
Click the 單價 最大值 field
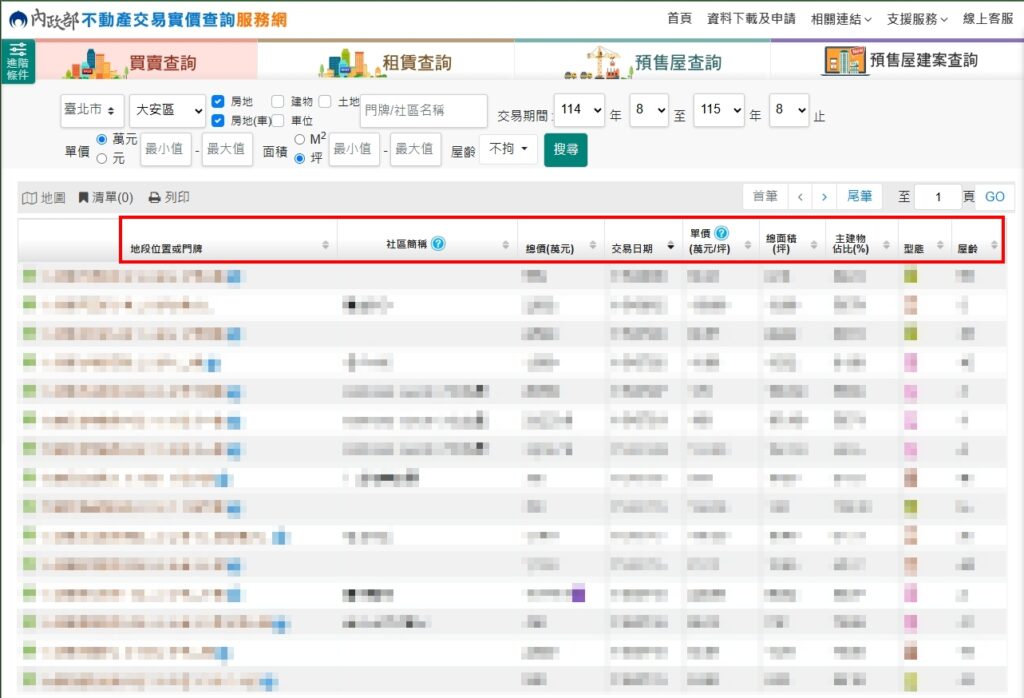click(227, 149)
